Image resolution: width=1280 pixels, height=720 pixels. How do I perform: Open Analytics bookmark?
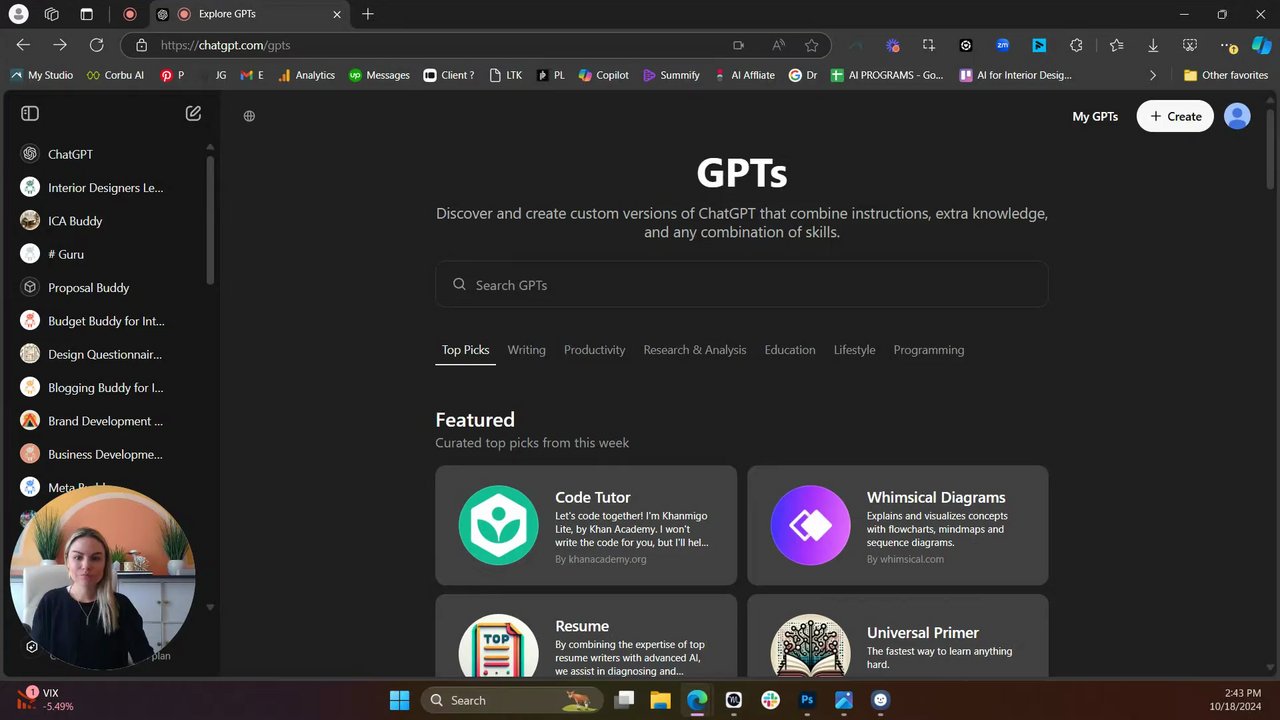pos(306,75)
